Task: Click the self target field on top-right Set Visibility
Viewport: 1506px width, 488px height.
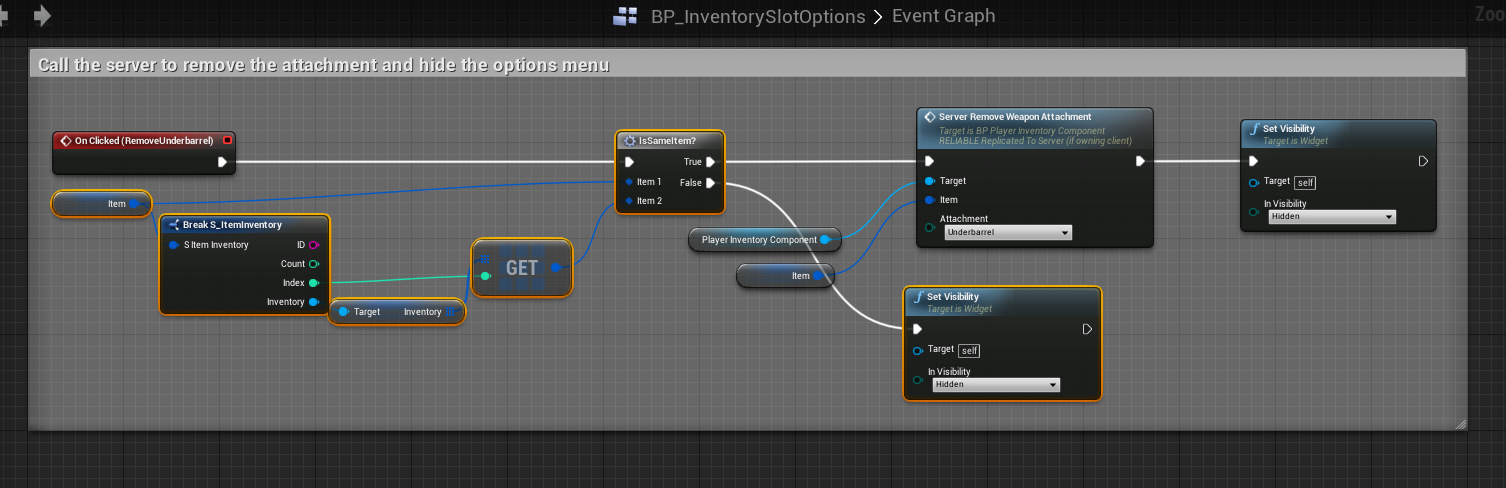Action: [1305, 182]
